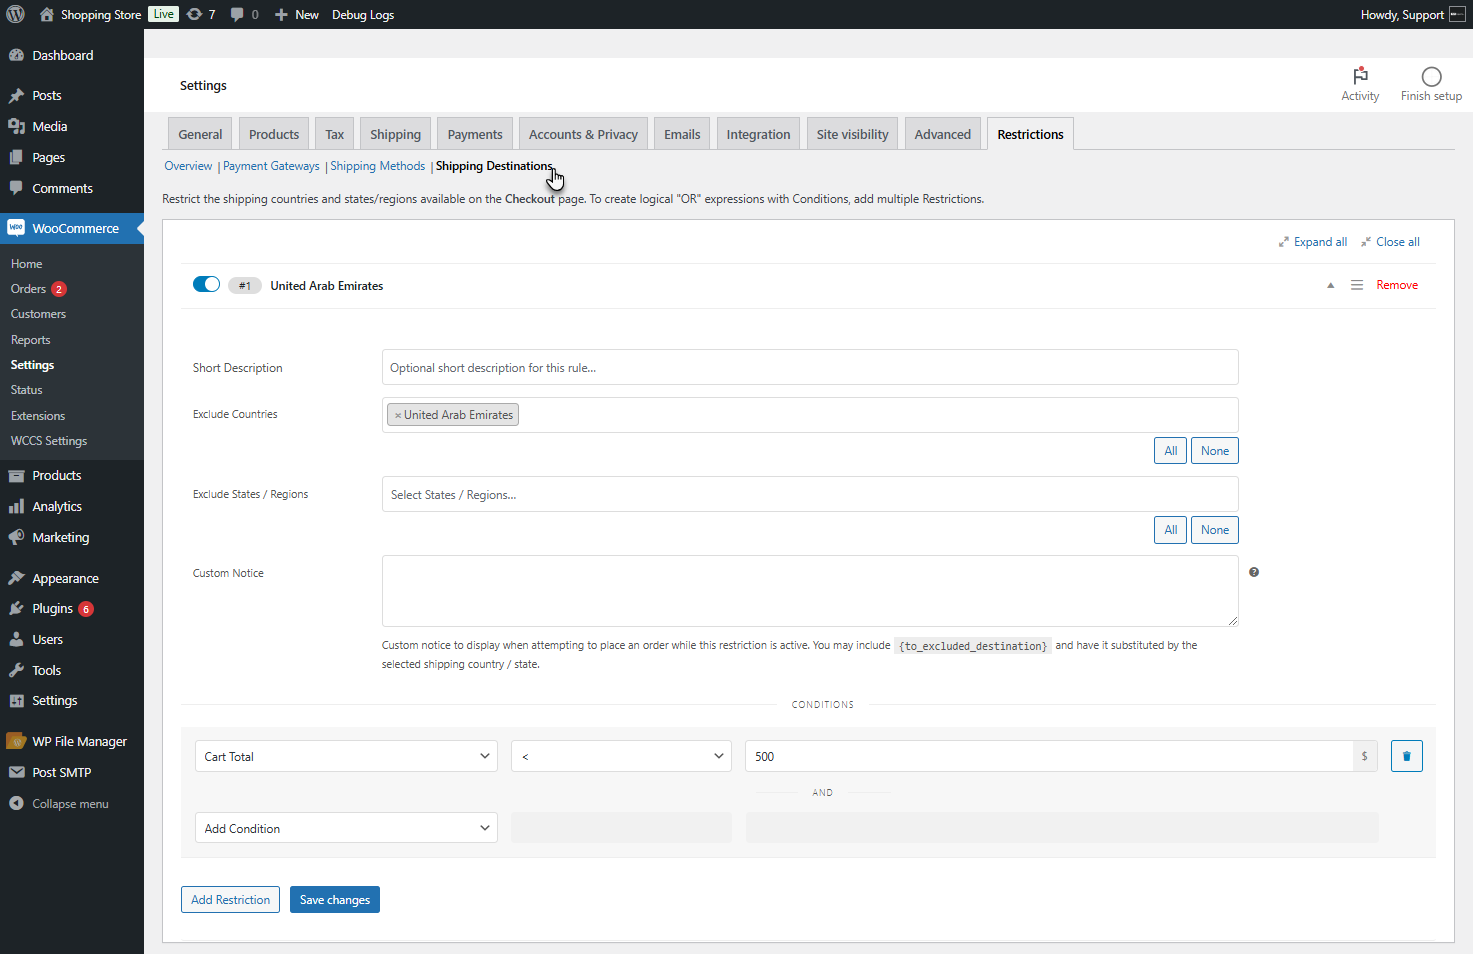Viewport: 1473px width, 954px height.
Task: Delete the Cart Total condition with trash icon
Action: [1406, 756]
